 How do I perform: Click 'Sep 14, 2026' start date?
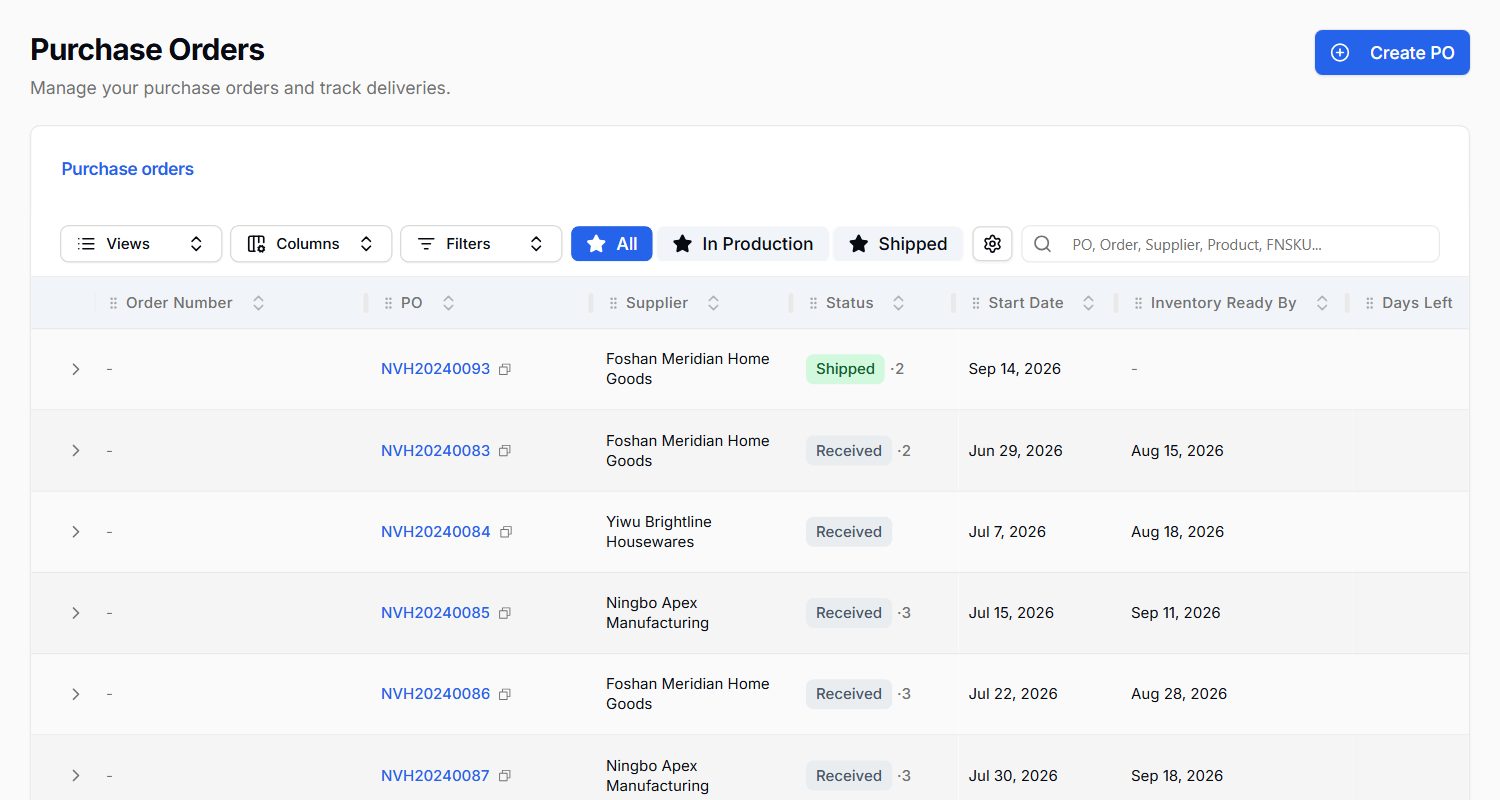pyautogui.click(x=1015, y=369)
